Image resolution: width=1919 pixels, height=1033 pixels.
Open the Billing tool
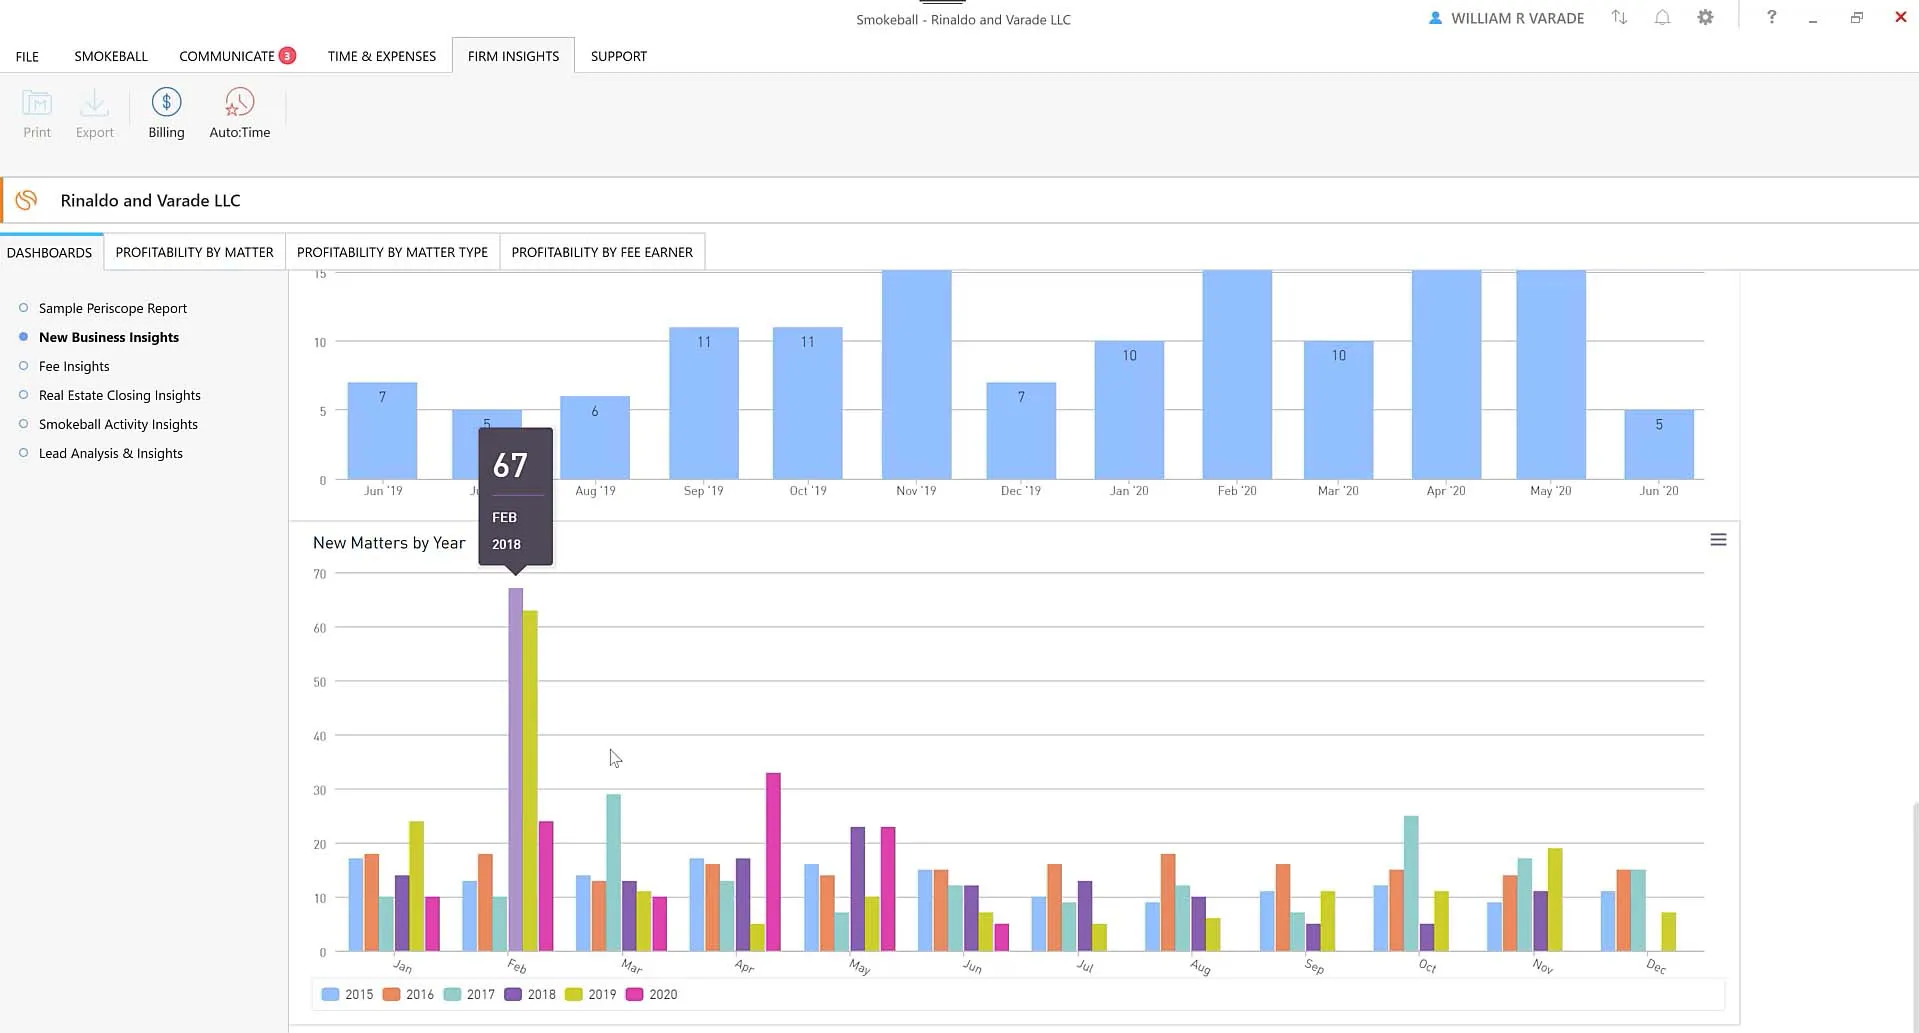[166, 113]
